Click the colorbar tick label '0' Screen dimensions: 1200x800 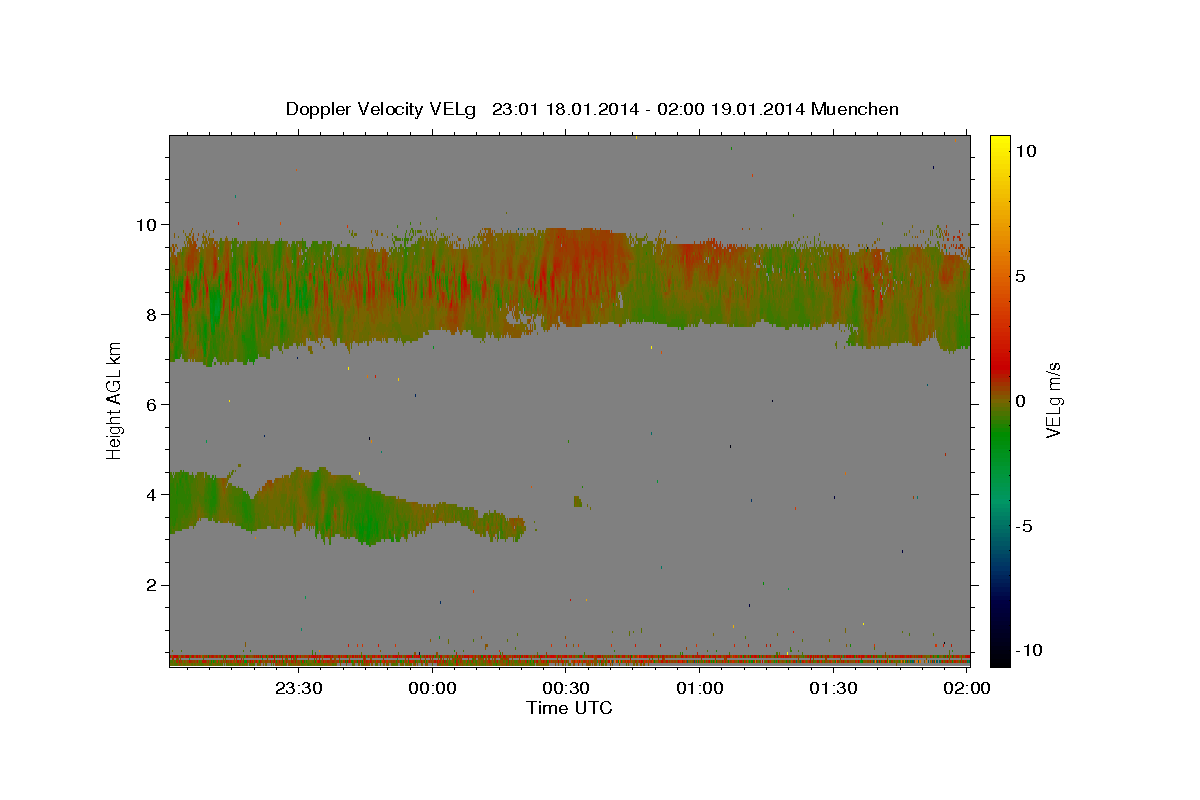1020,401
